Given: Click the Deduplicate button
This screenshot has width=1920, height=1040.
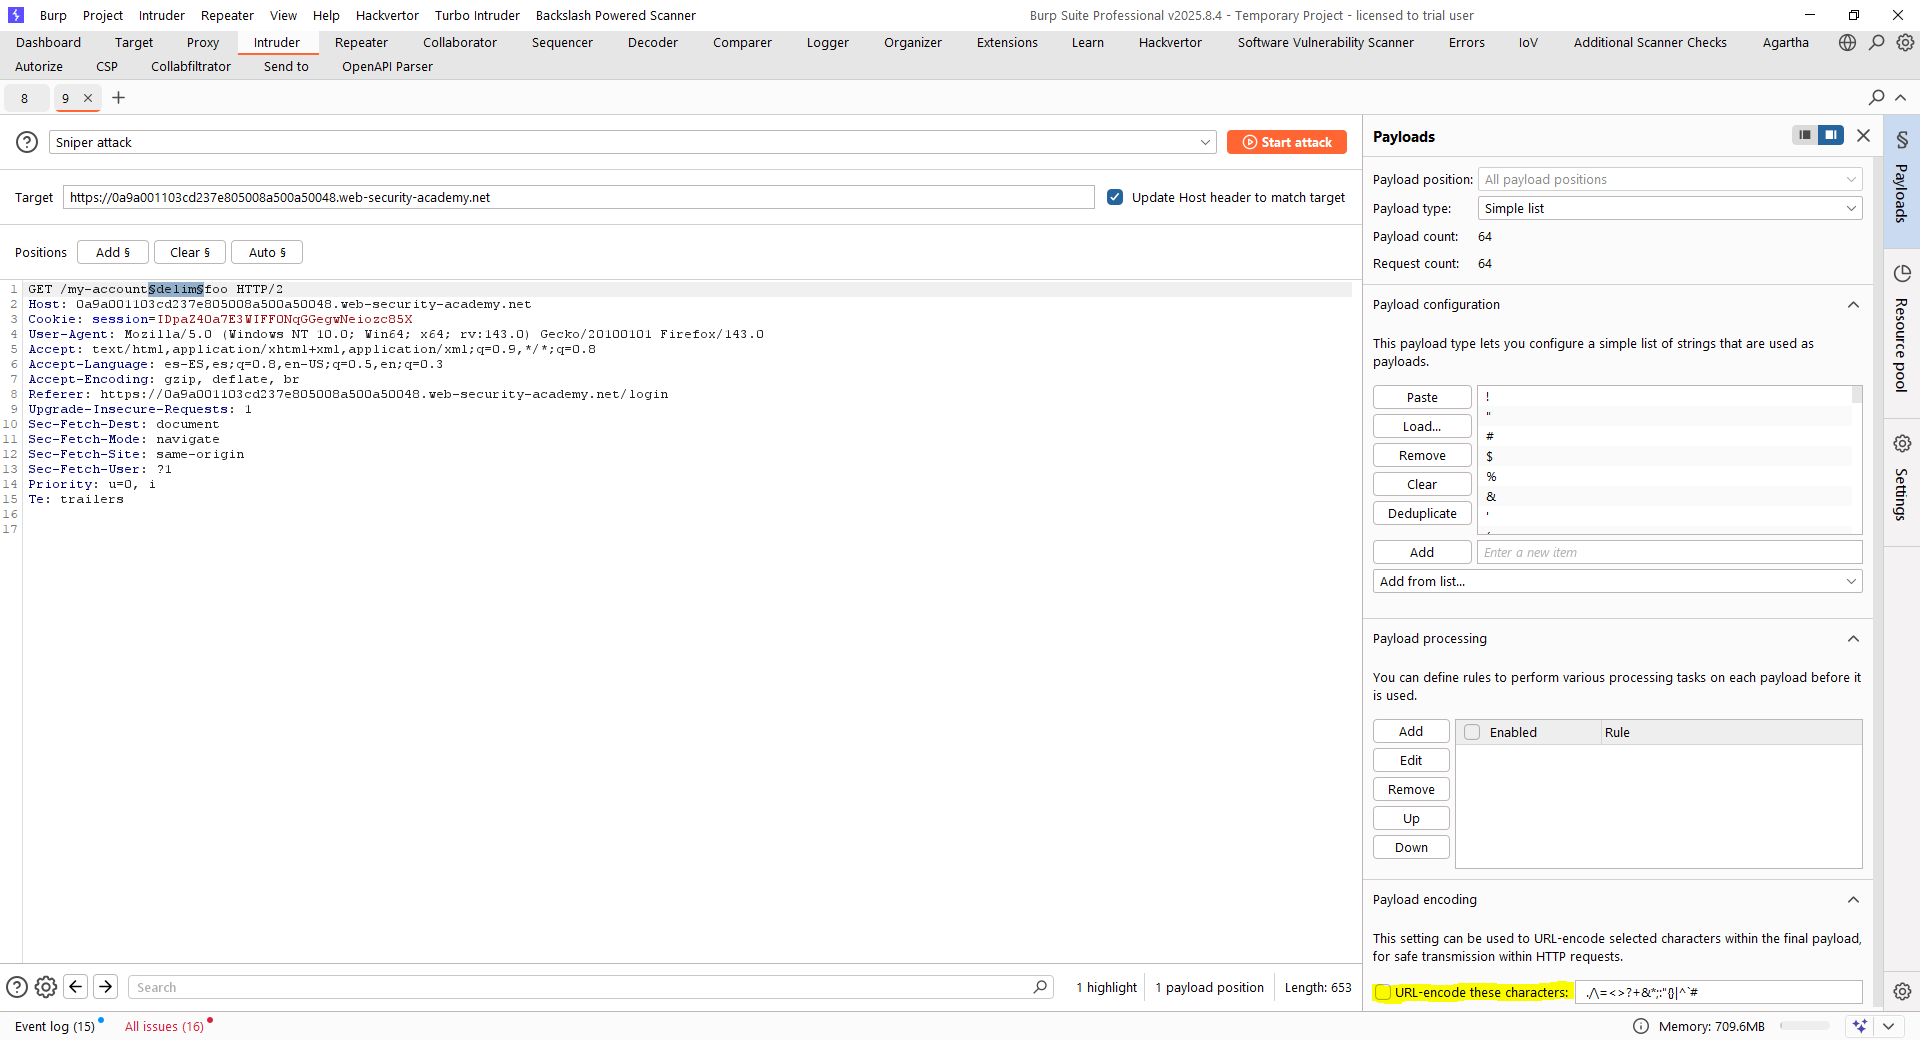Looking at the screenshot, I should coord(1421,513).
